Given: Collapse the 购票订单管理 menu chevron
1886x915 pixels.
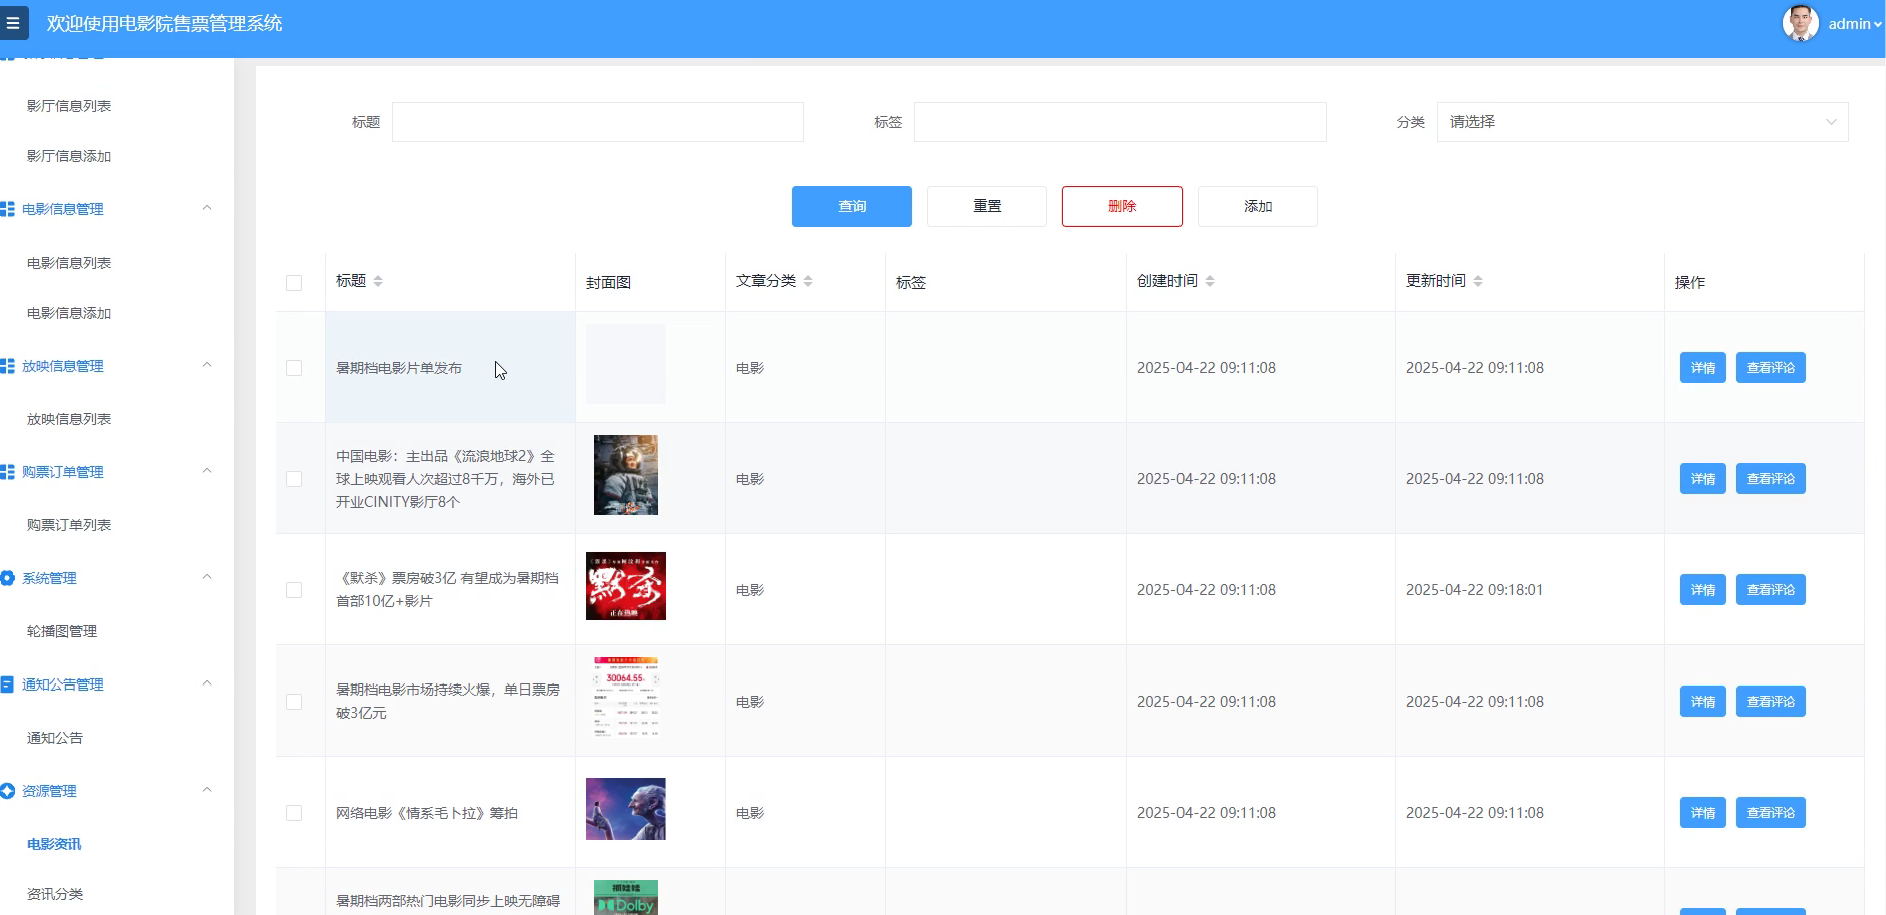Looking at the screenshot, I should click(207, 471).
